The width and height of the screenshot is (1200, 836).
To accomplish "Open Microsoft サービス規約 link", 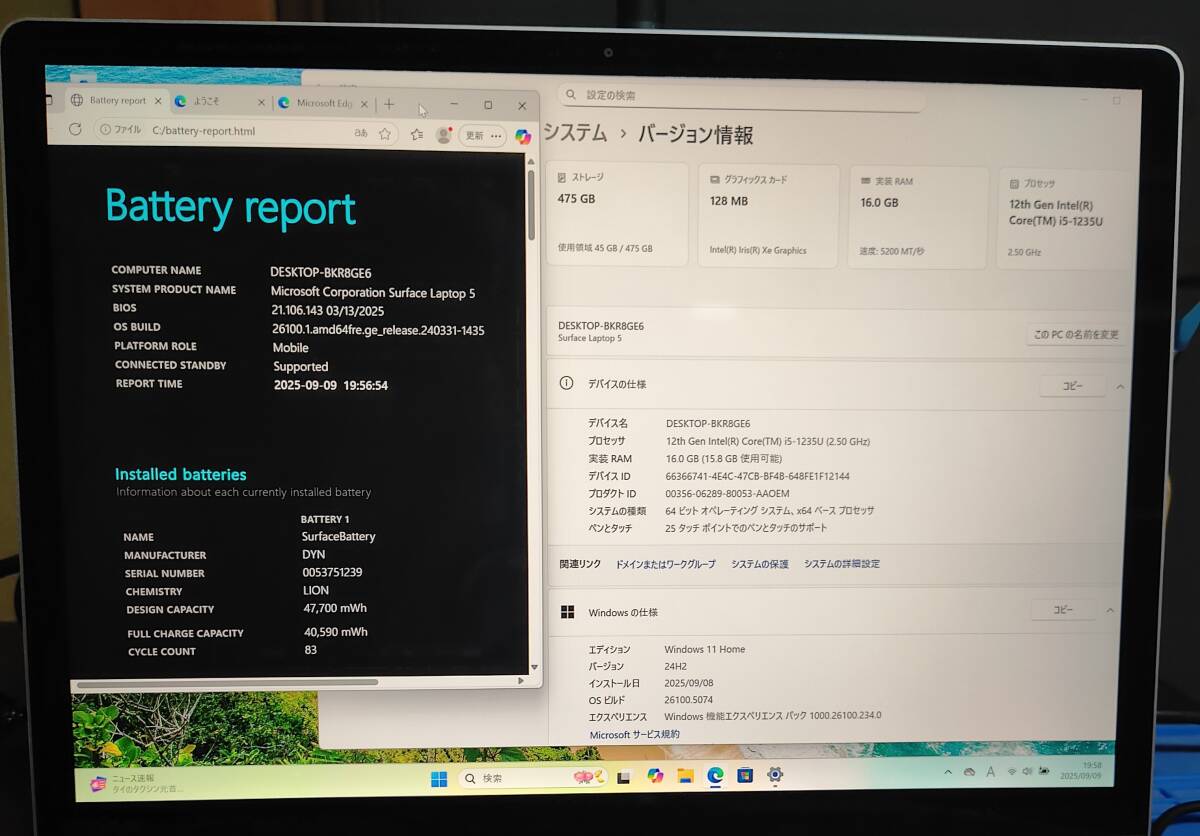I will pyautogui.click(x=634, y=734).
